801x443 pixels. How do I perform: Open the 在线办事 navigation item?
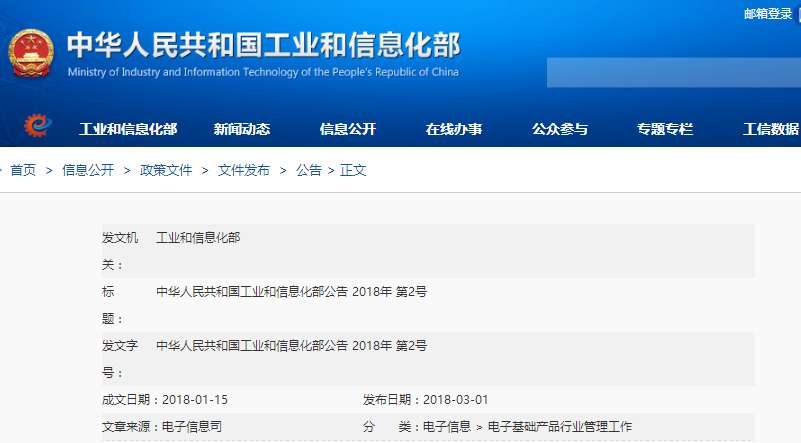pos(453,129)
